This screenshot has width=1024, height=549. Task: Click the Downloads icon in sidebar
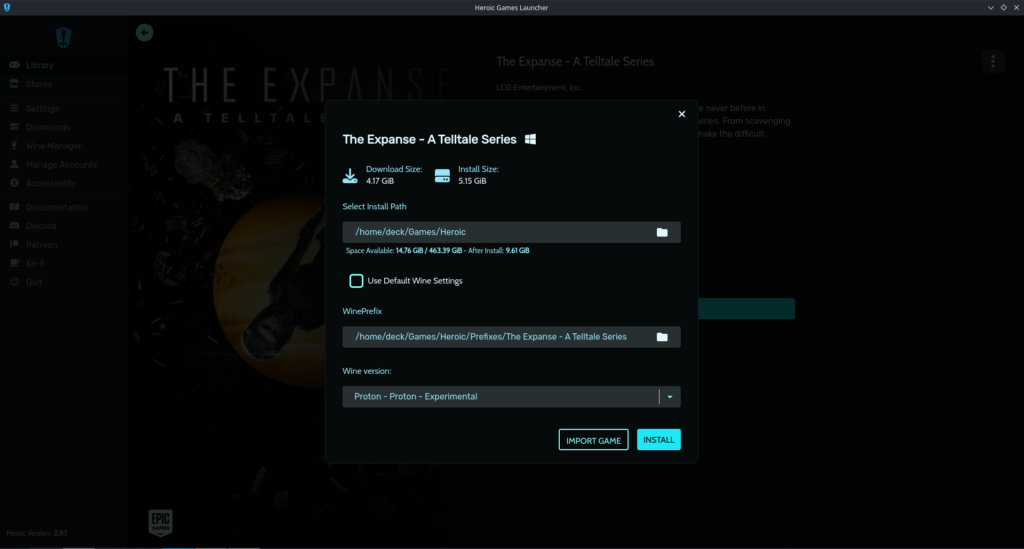14,127
